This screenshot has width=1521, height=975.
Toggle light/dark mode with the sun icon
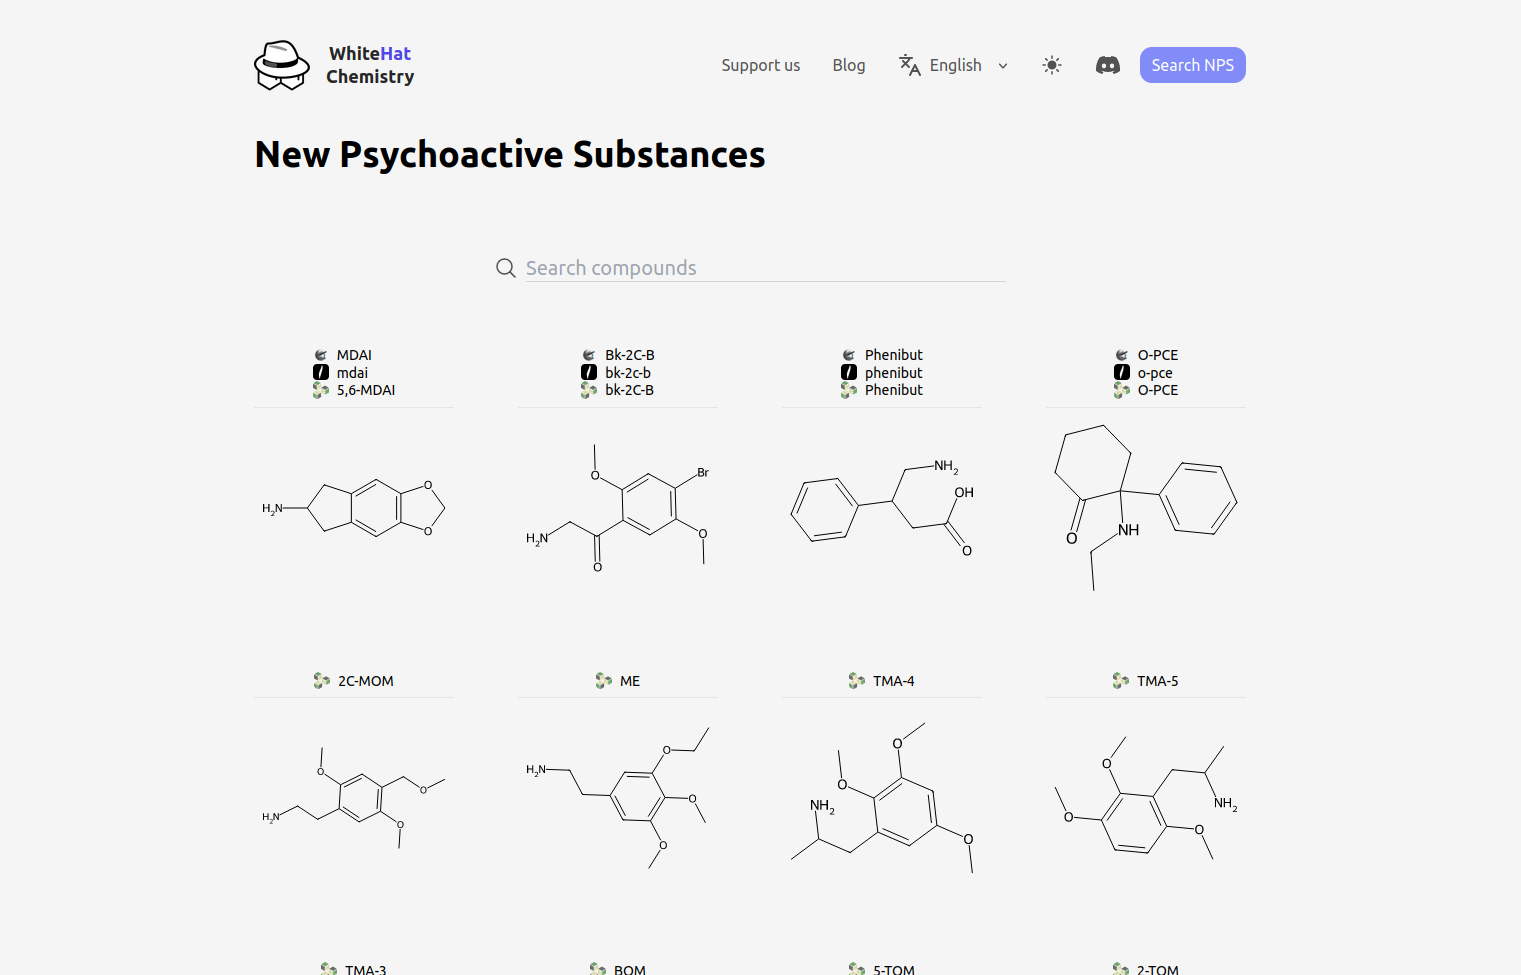(x=1051, y=65)
